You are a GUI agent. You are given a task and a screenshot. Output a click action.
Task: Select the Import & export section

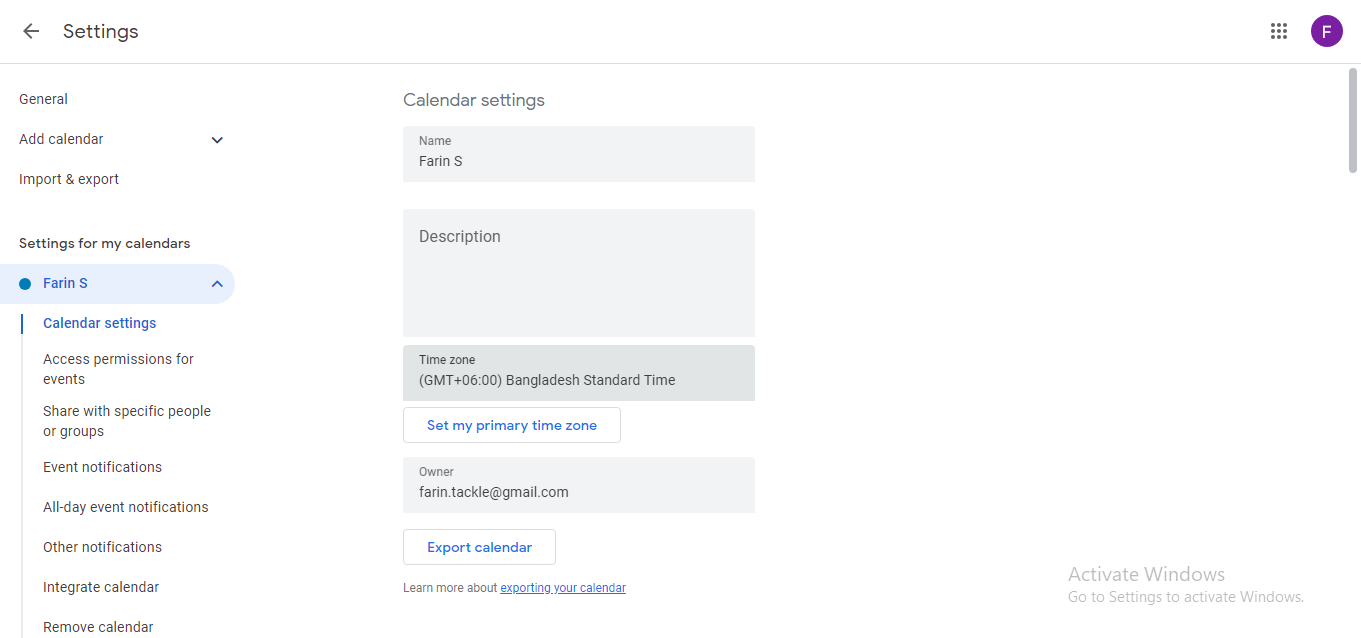click(x=68, y=178)
